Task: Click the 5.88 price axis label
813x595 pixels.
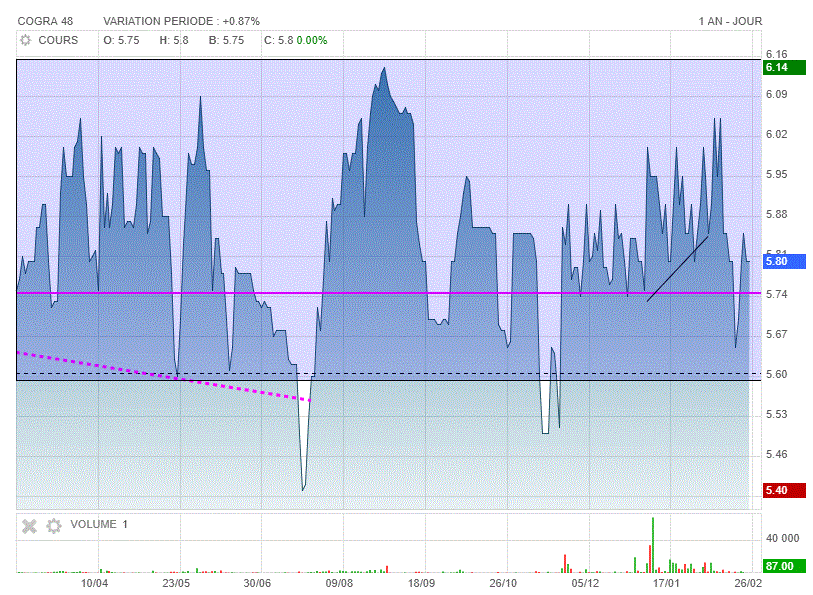Action: 776,214
